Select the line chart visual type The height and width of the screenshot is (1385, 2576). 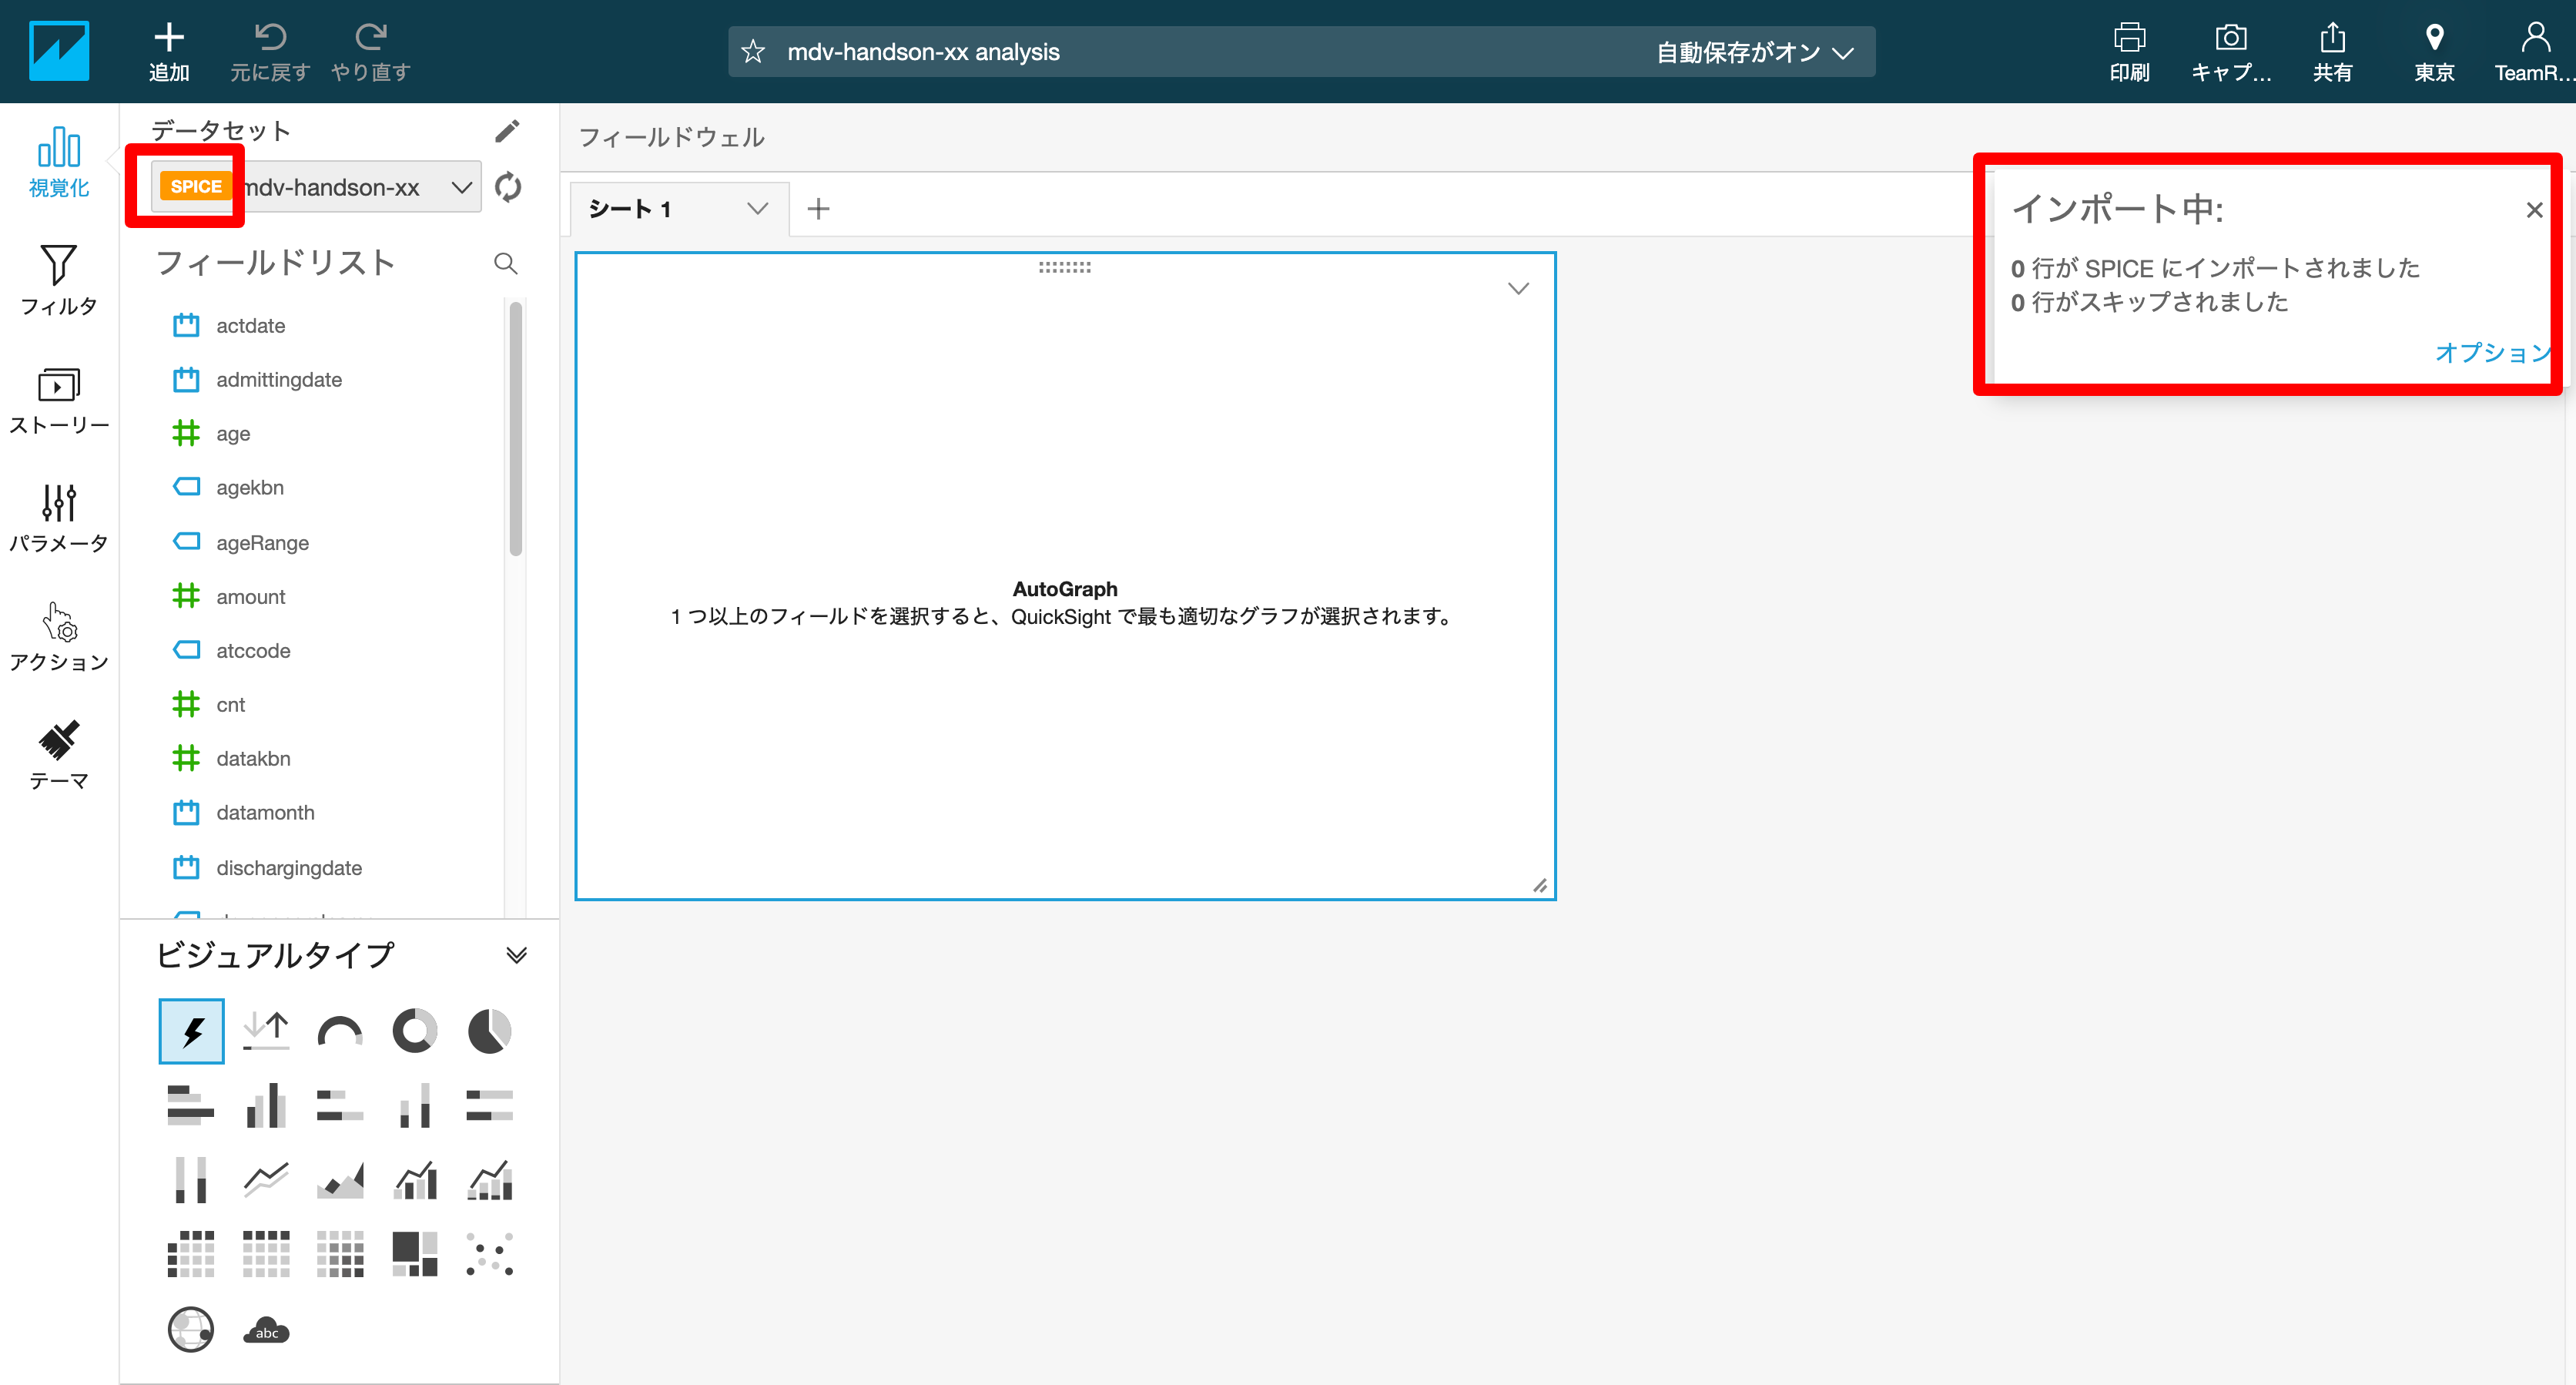pos(266,1180)
